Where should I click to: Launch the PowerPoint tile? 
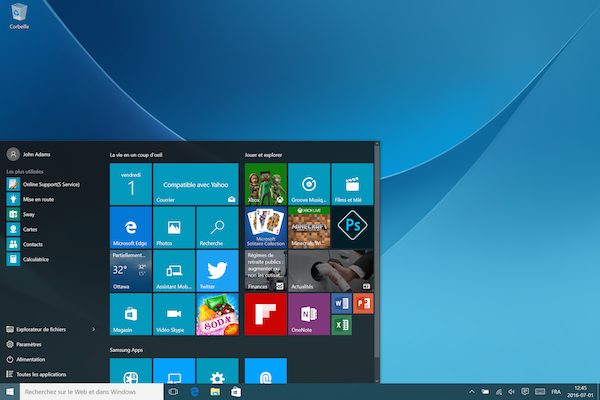click(363, 304)
